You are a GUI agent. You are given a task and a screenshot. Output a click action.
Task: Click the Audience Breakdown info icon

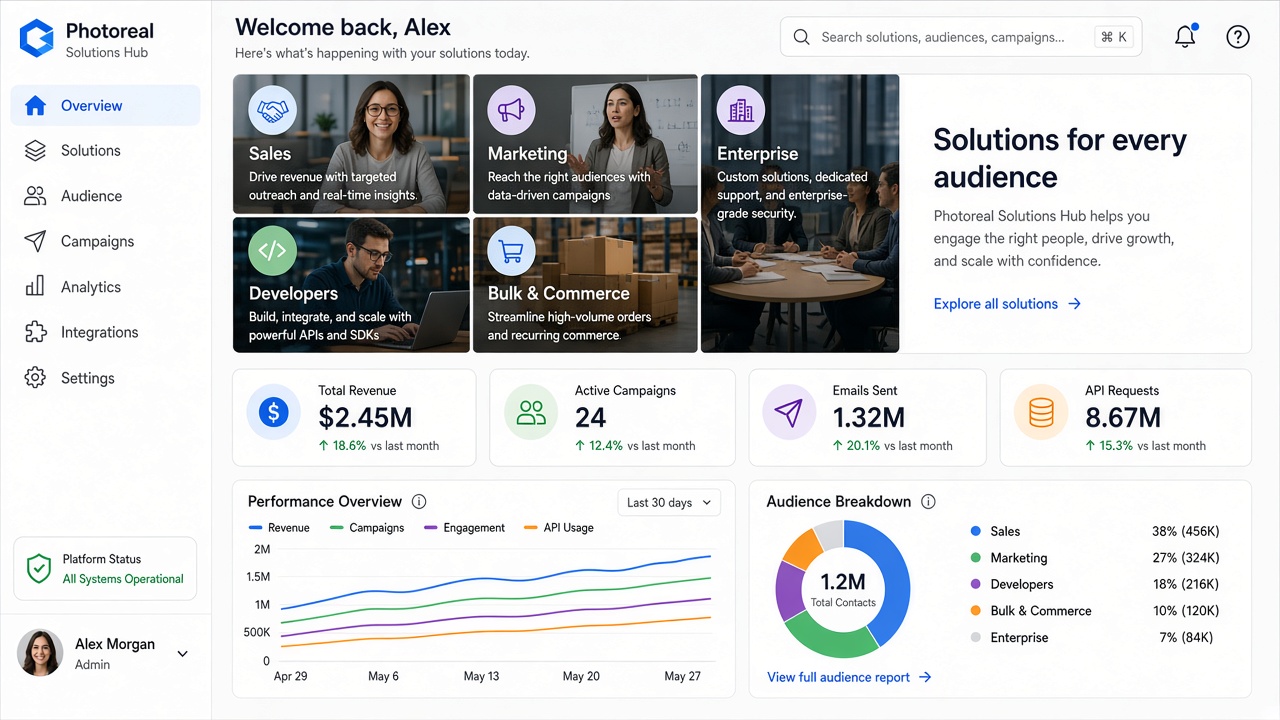928,502
